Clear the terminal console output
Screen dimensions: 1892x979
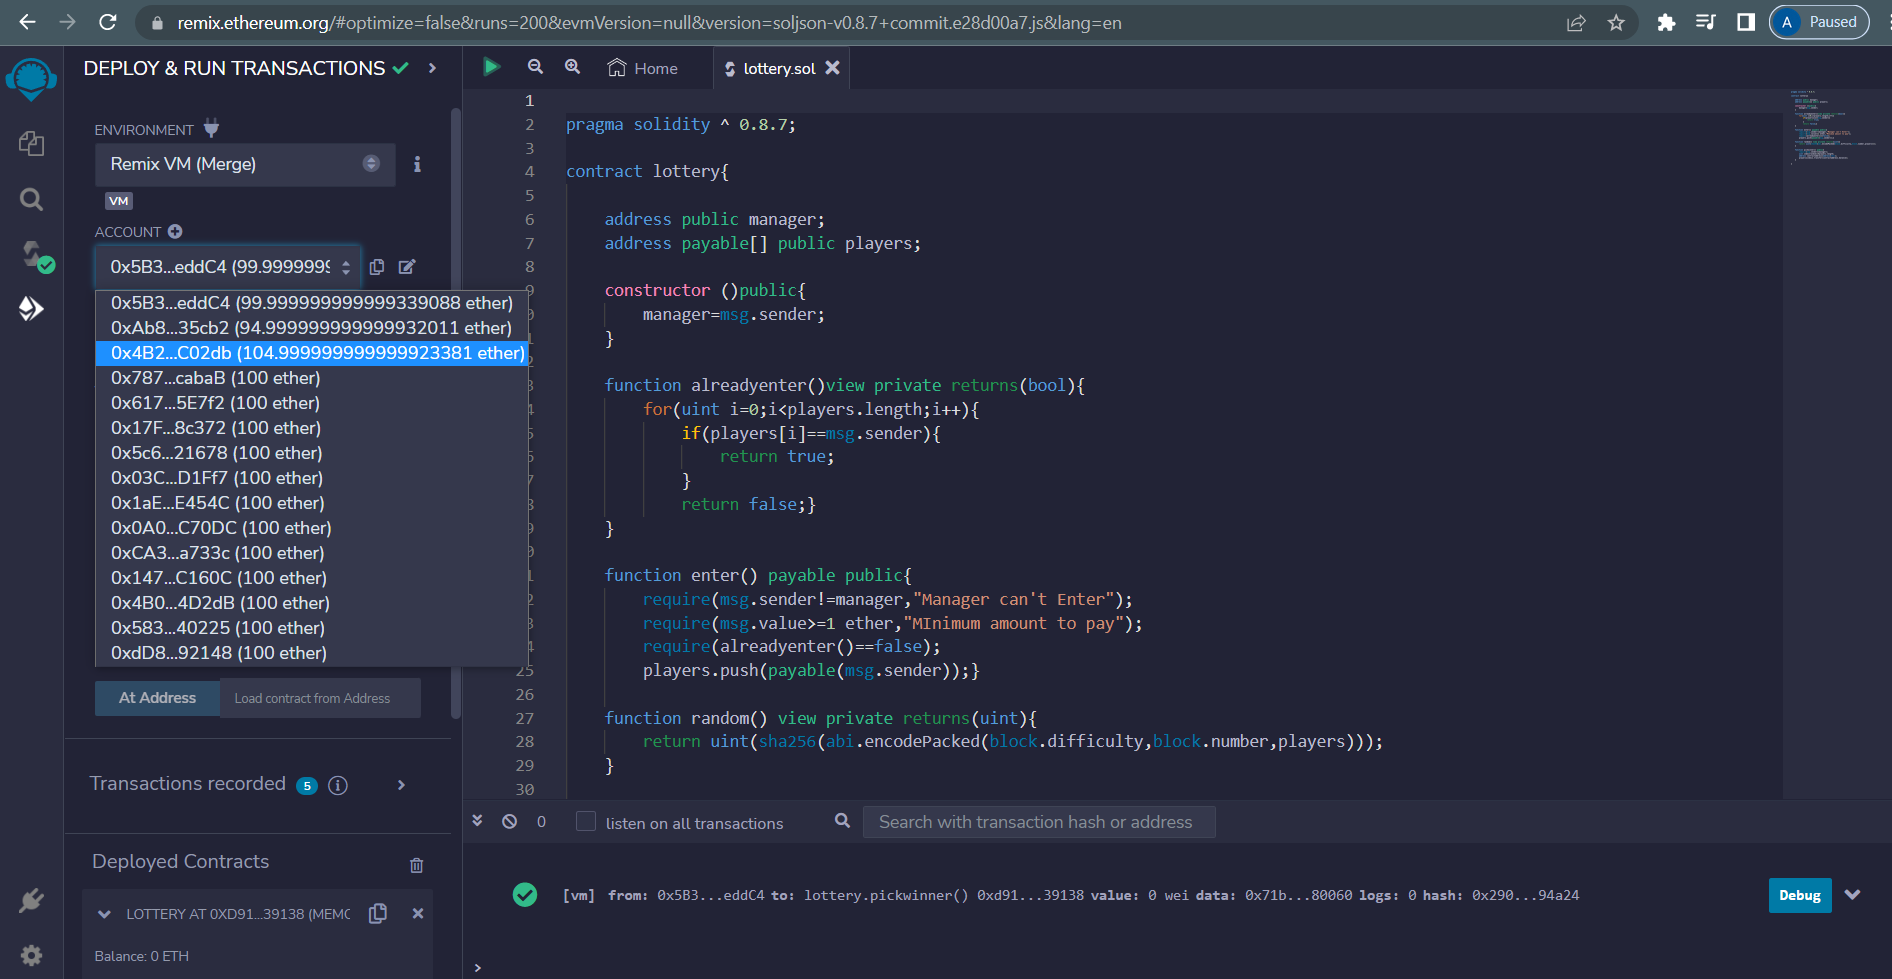[510, 820]
